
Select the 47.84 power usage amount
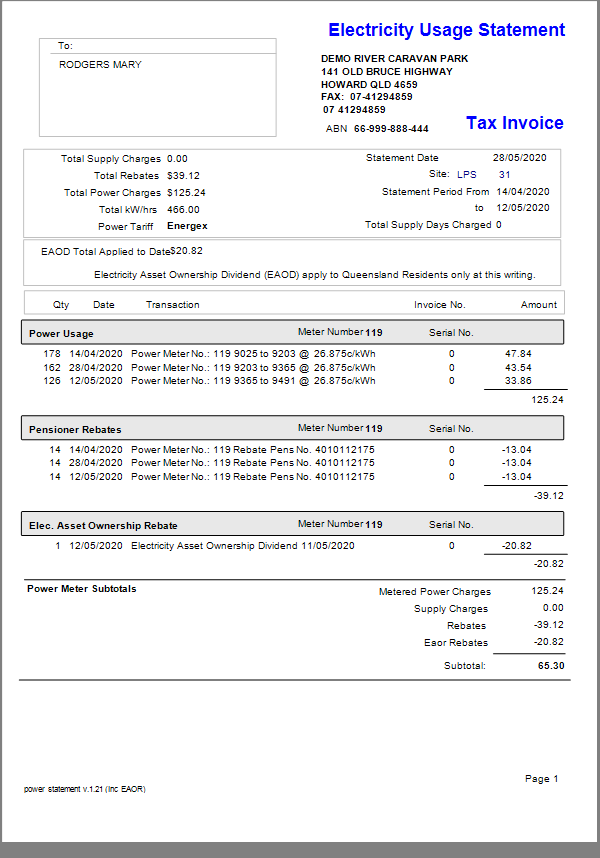pyautogui.click(x=518, y=354)
